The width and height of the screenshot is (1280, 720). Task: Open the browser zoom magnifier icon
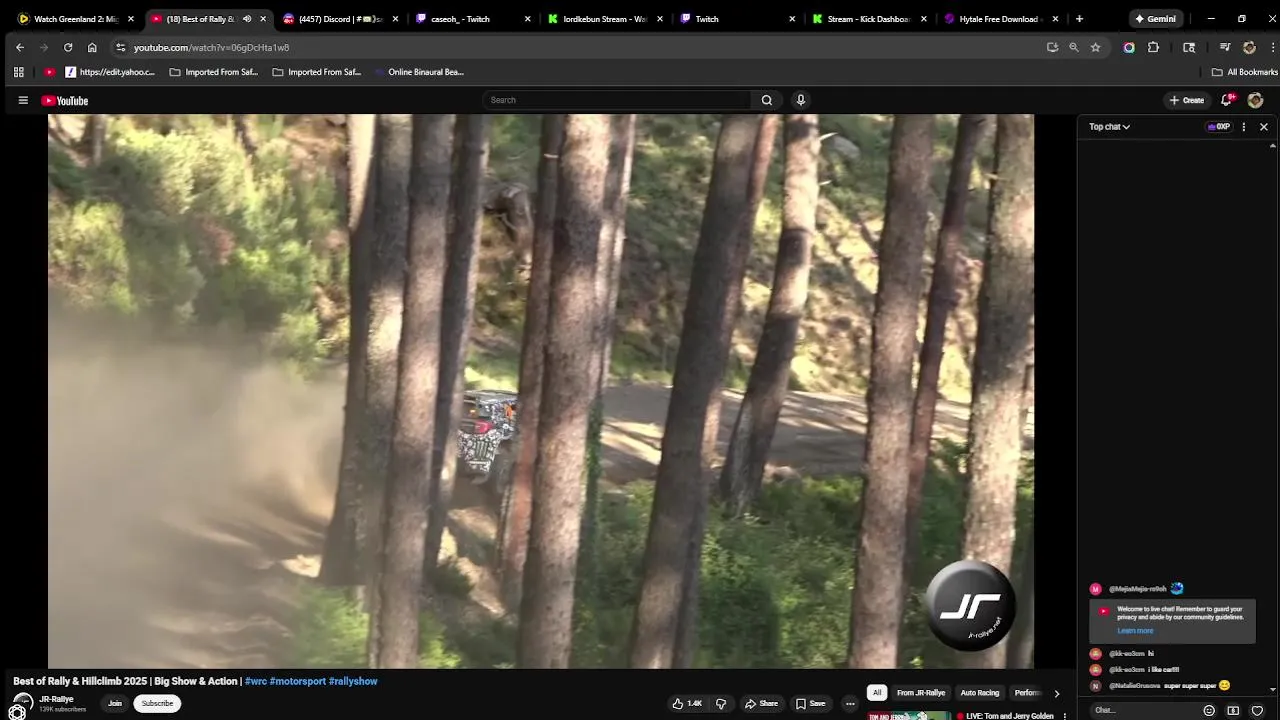pyautogui.click(x=1074, y=47)
